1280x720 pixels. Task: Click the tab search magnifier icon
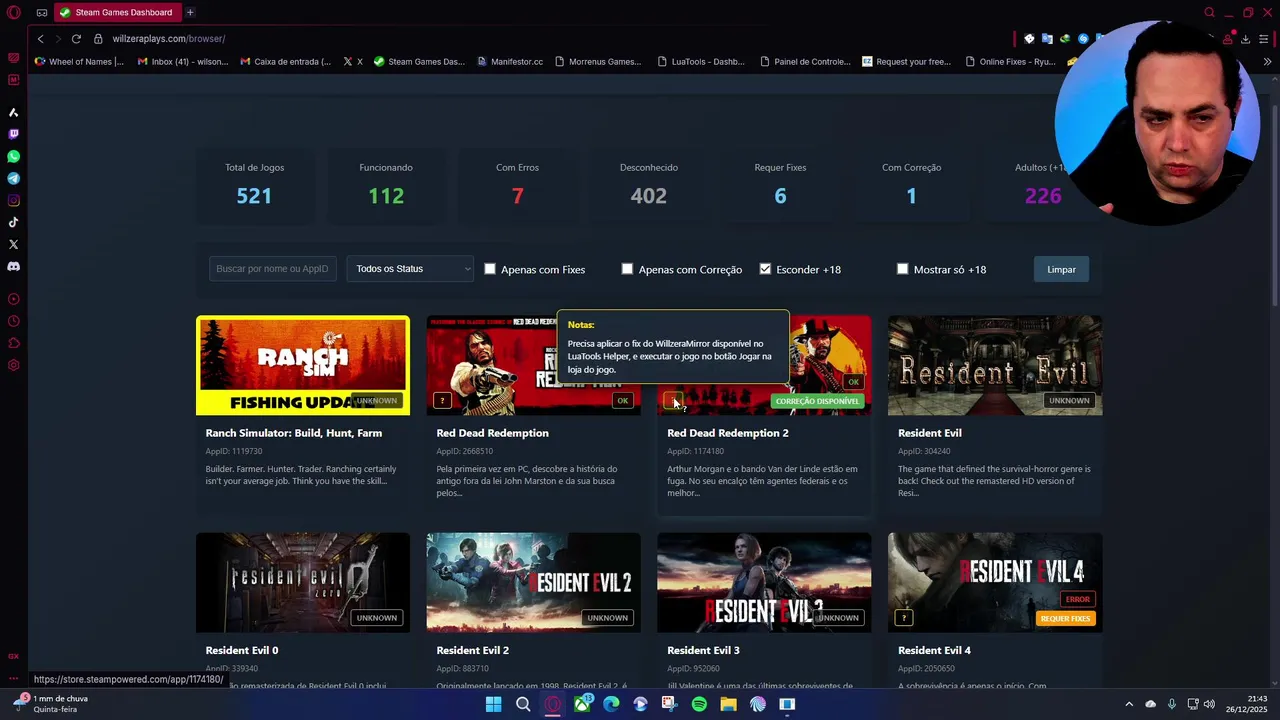click(1209, 12)
